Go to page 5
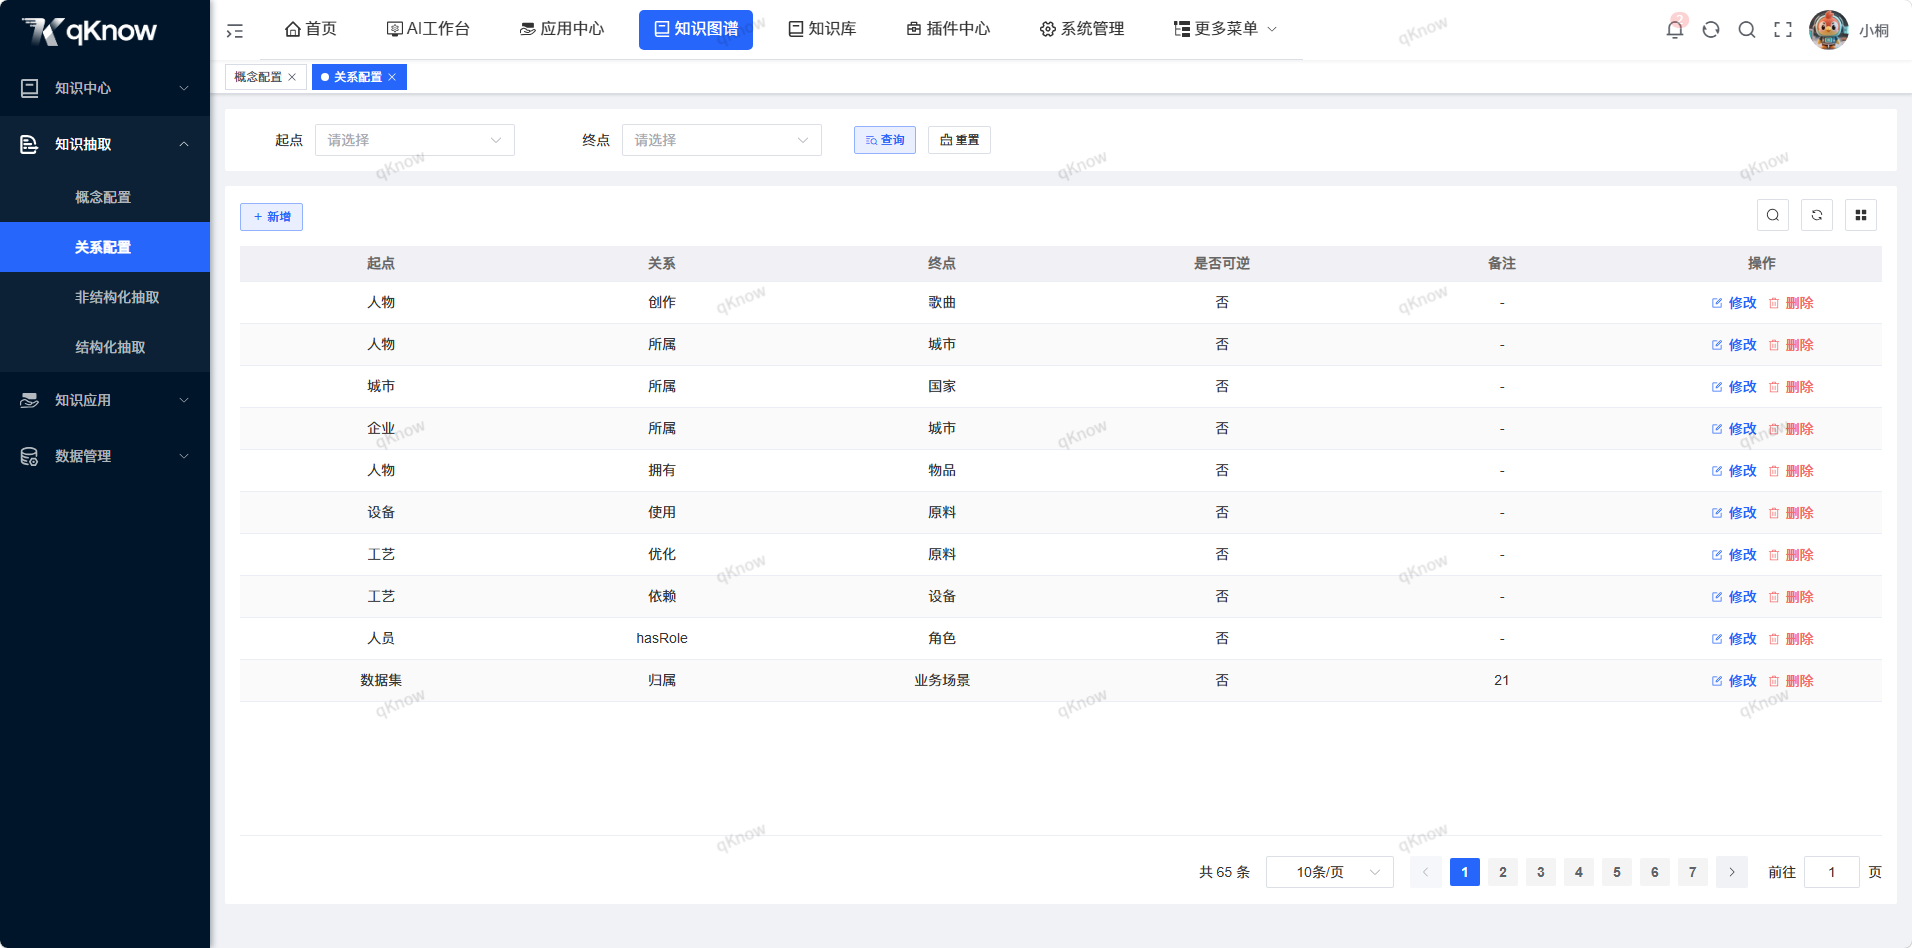This screenshot has height=948, width=1912. 1617,872
